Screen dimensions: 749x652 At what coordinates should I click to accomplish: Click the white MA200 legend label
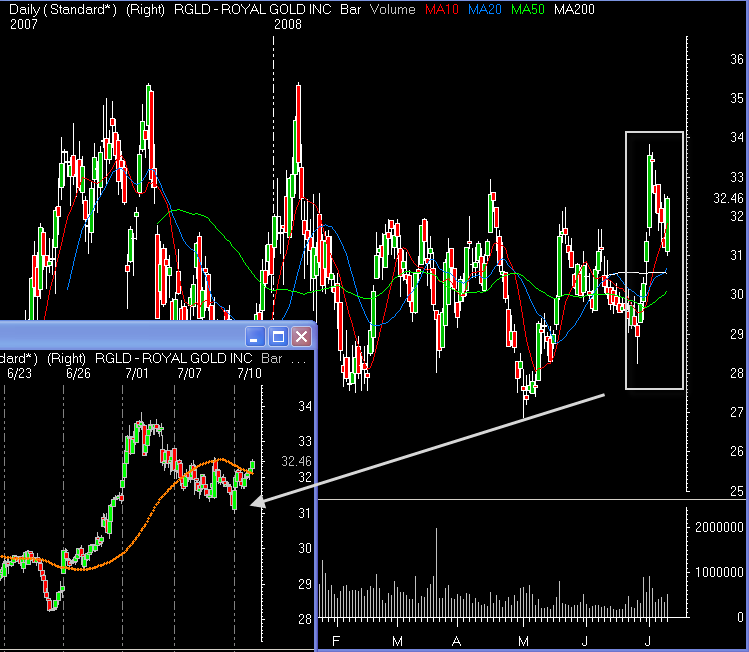[574, 9]
